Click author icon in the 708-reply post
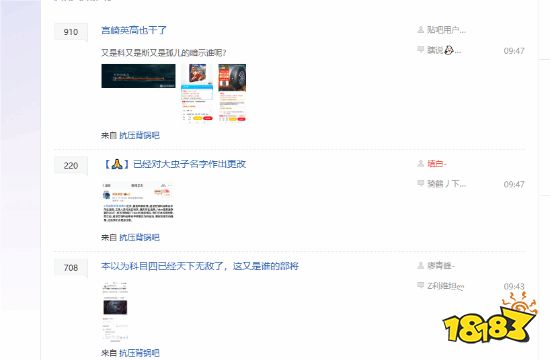 (x=421, y=266)
